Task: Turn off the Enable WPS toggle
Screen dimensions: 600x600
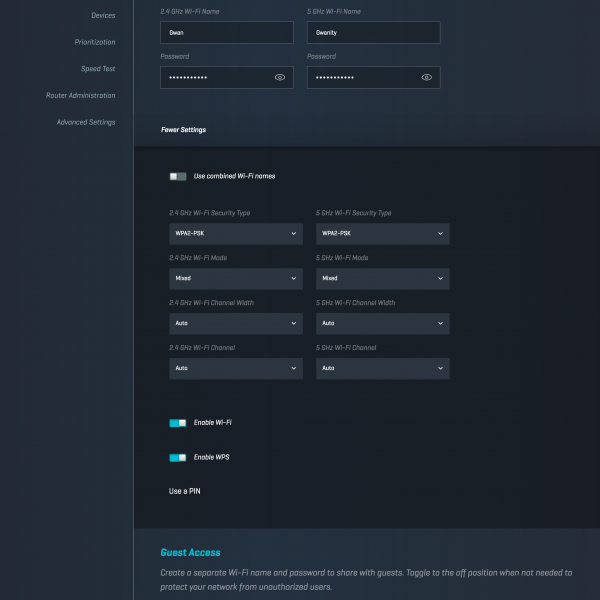Action: click(178, 457)
